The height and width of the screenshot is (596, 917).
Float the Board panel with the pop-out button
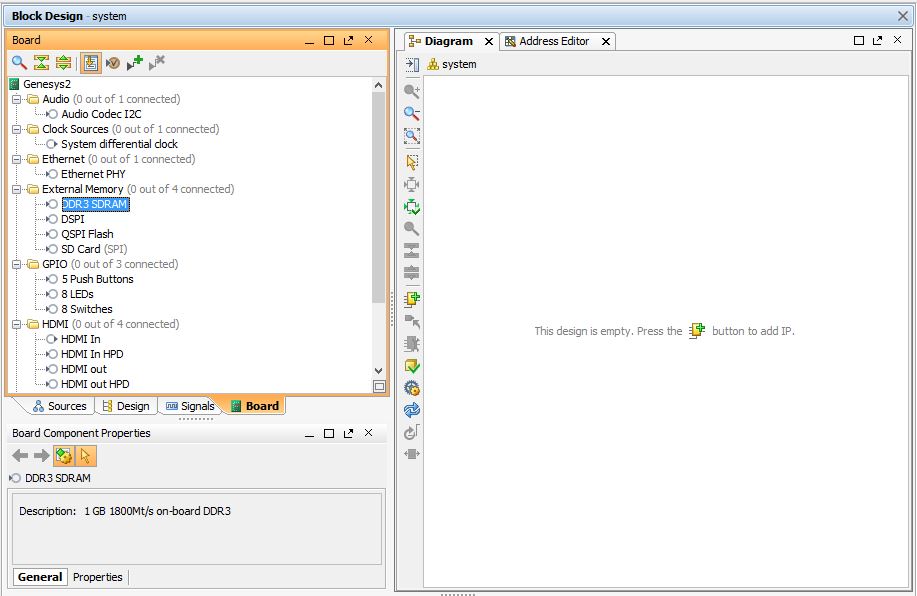pos(349,40)
